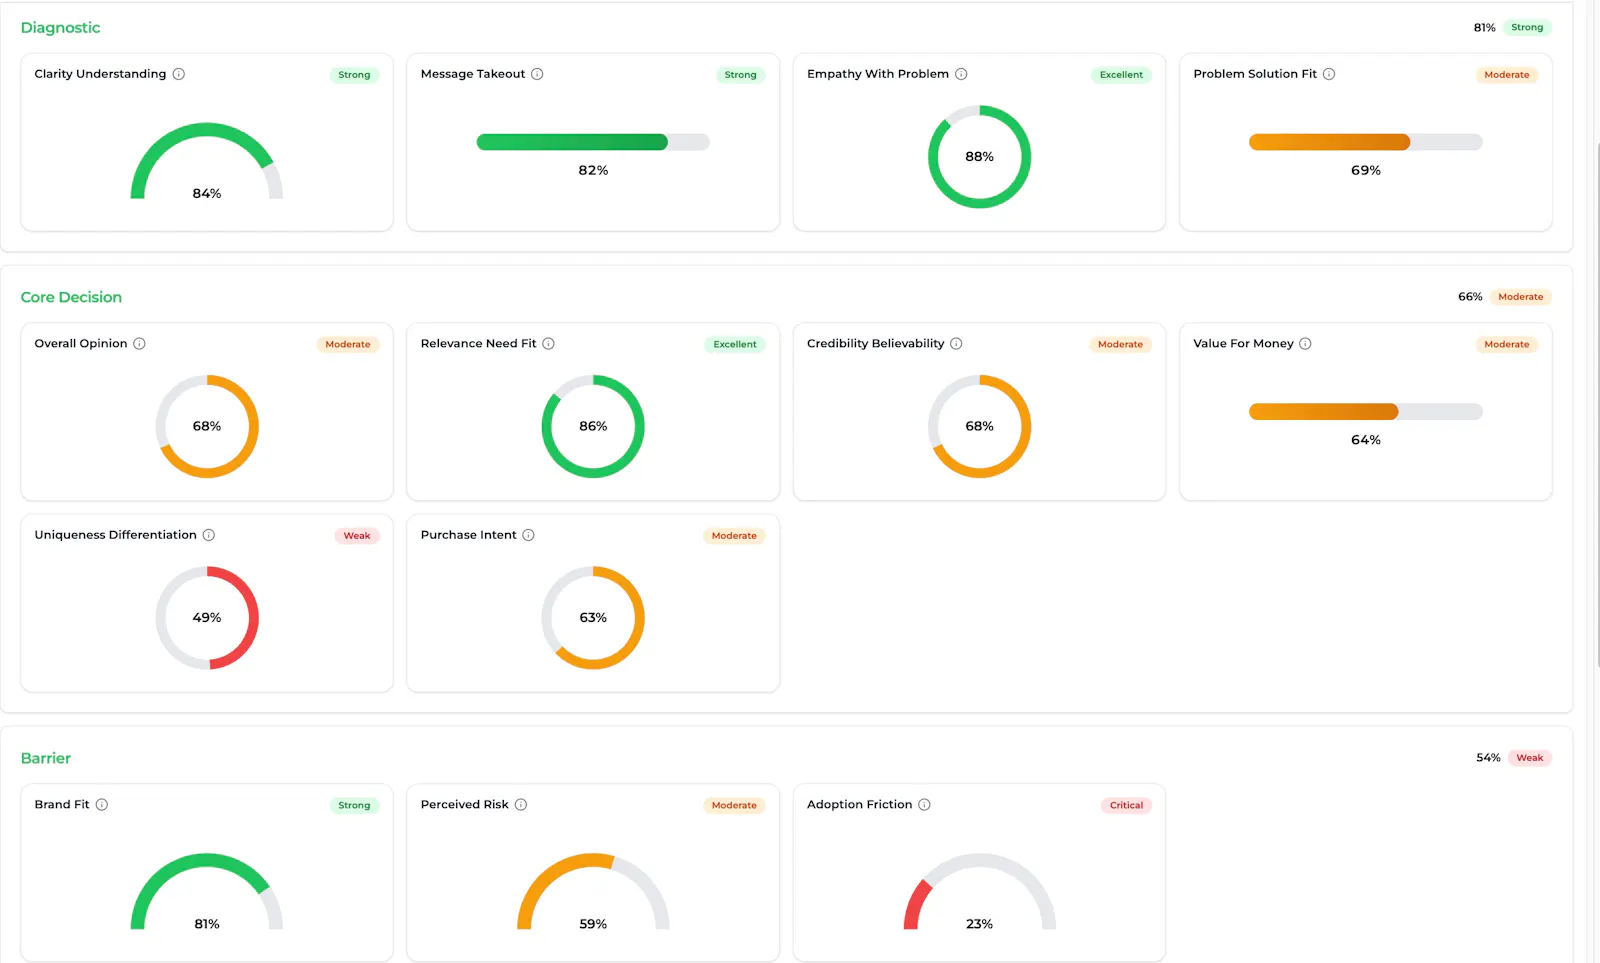Click the Core Decision Moderate summary badge
Image resolution: width=1600 pixels, height=963 pixels.
1521,297
